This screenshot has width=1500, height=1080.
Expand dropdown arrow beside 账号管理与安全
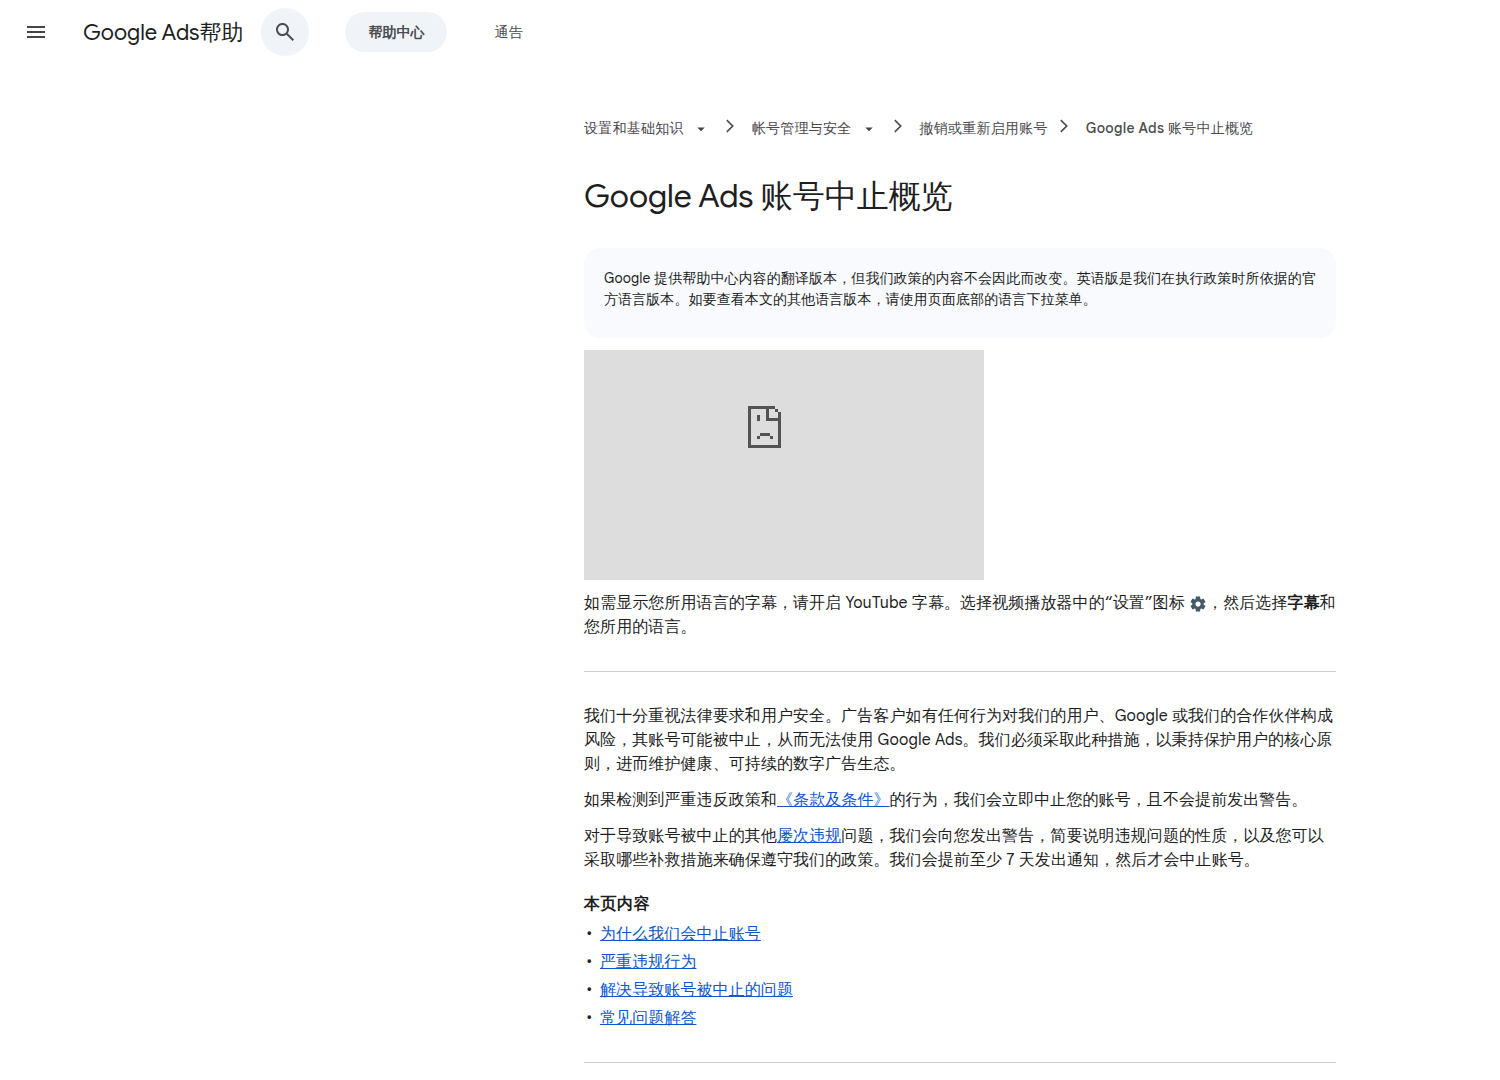[869, 129]
